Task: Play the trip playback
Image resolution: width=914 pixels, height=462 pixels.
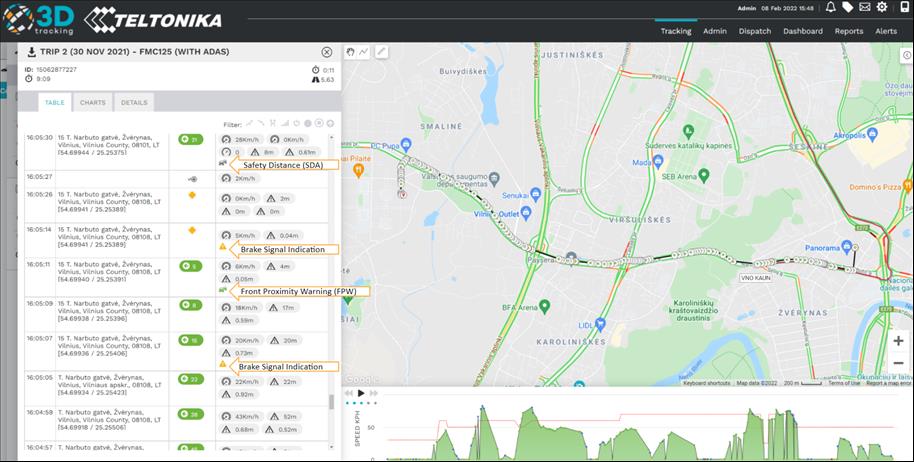Action: point(361,393)
